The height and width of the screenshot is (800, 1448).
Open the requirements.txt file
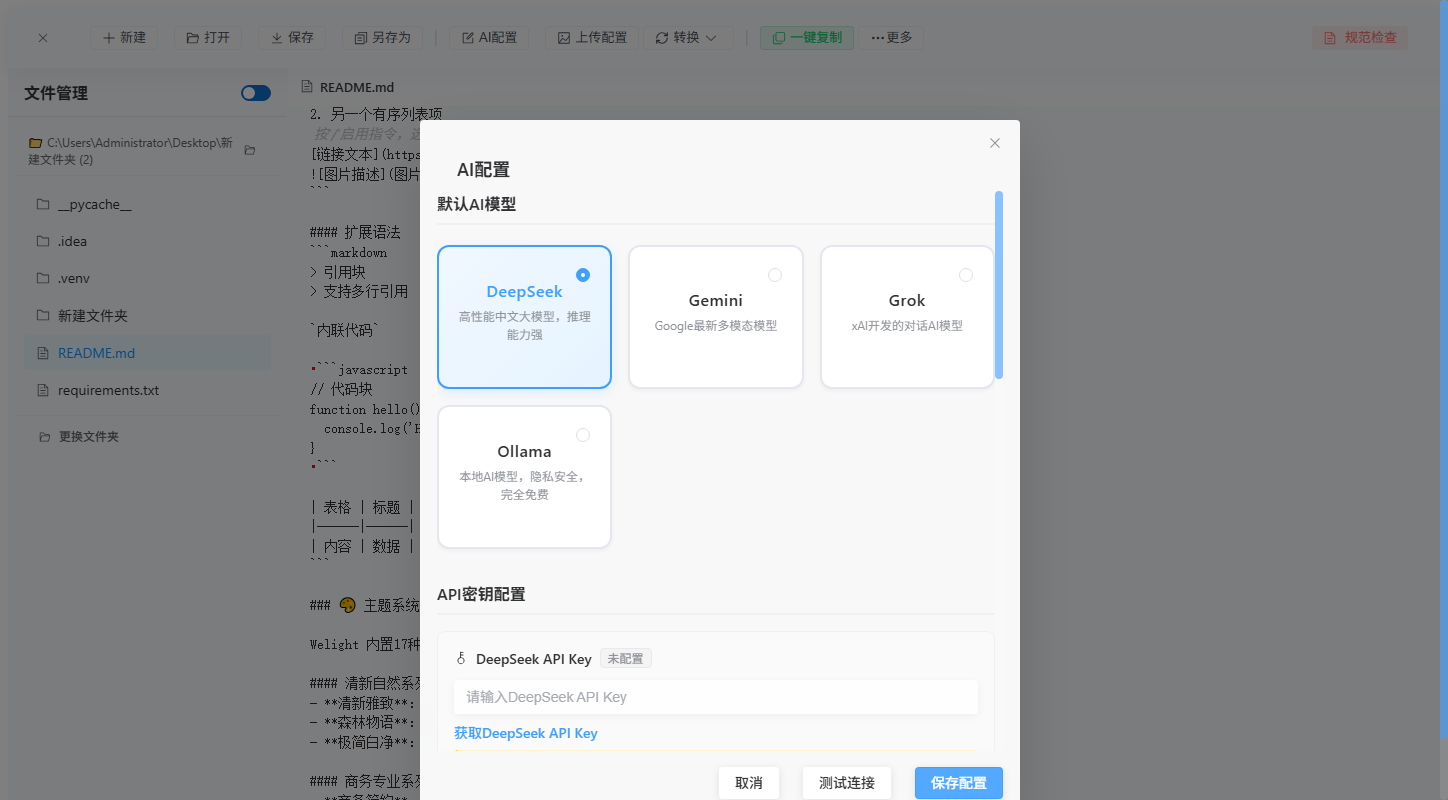click(108, 390)
